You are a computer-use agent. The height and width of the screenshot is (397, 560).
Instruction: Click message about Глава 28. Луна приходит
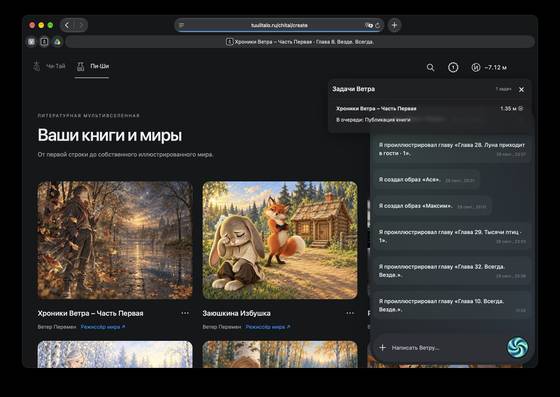pyautogui.click(x=452, y=149)
